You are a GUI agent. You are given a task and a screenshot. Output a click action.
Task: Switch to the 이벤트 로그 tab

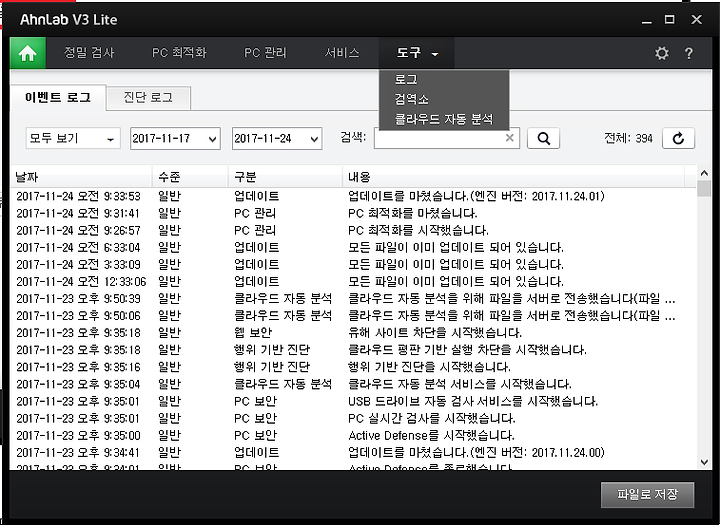coord(58,97)
